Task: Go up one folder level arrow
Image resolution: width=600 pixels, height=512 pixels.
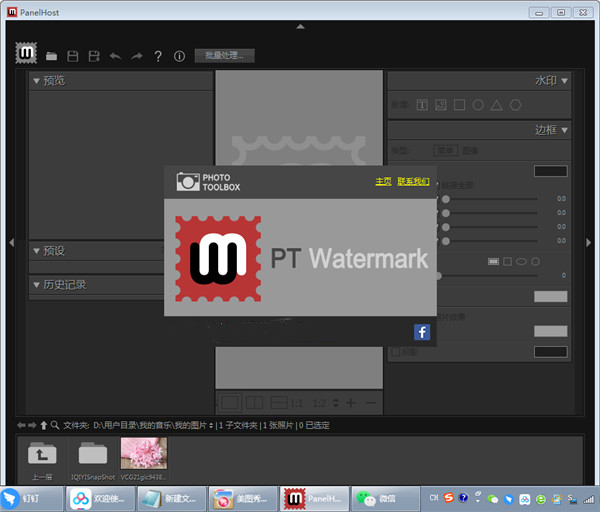Action: coord(44,425)
